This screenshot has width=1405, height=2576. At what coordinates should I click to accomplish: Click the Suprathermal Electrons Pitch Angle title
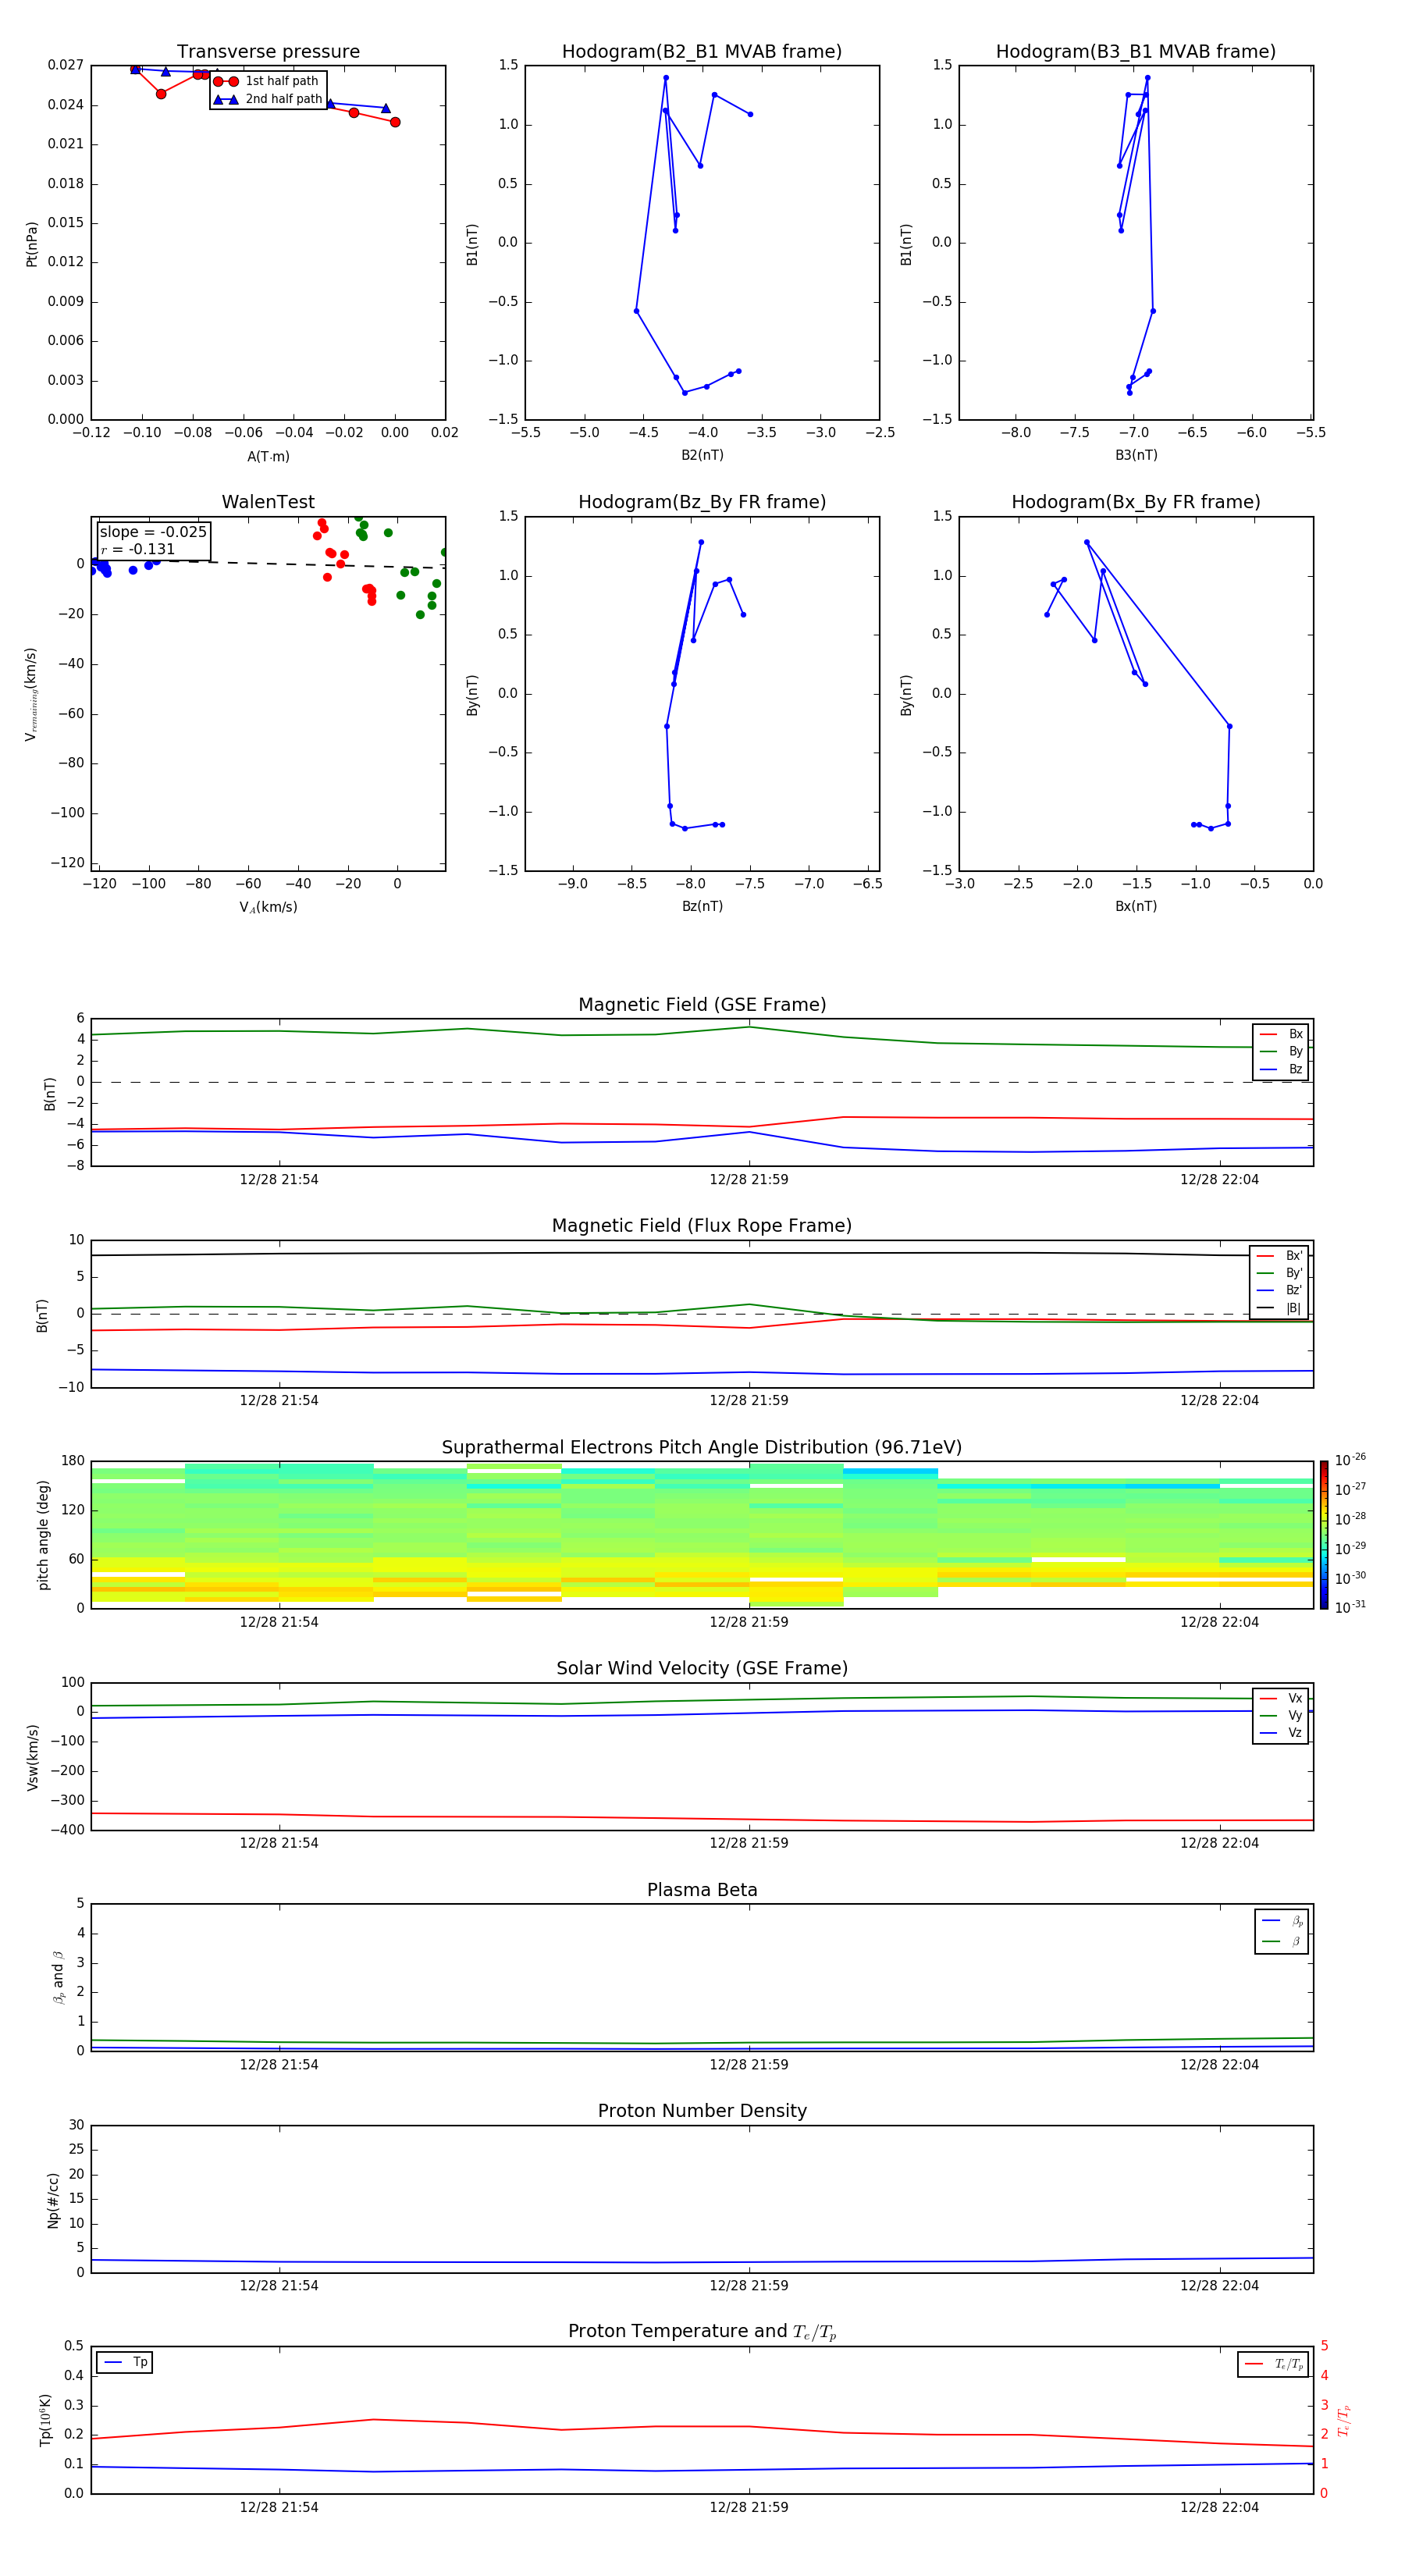pos(702,1448)
